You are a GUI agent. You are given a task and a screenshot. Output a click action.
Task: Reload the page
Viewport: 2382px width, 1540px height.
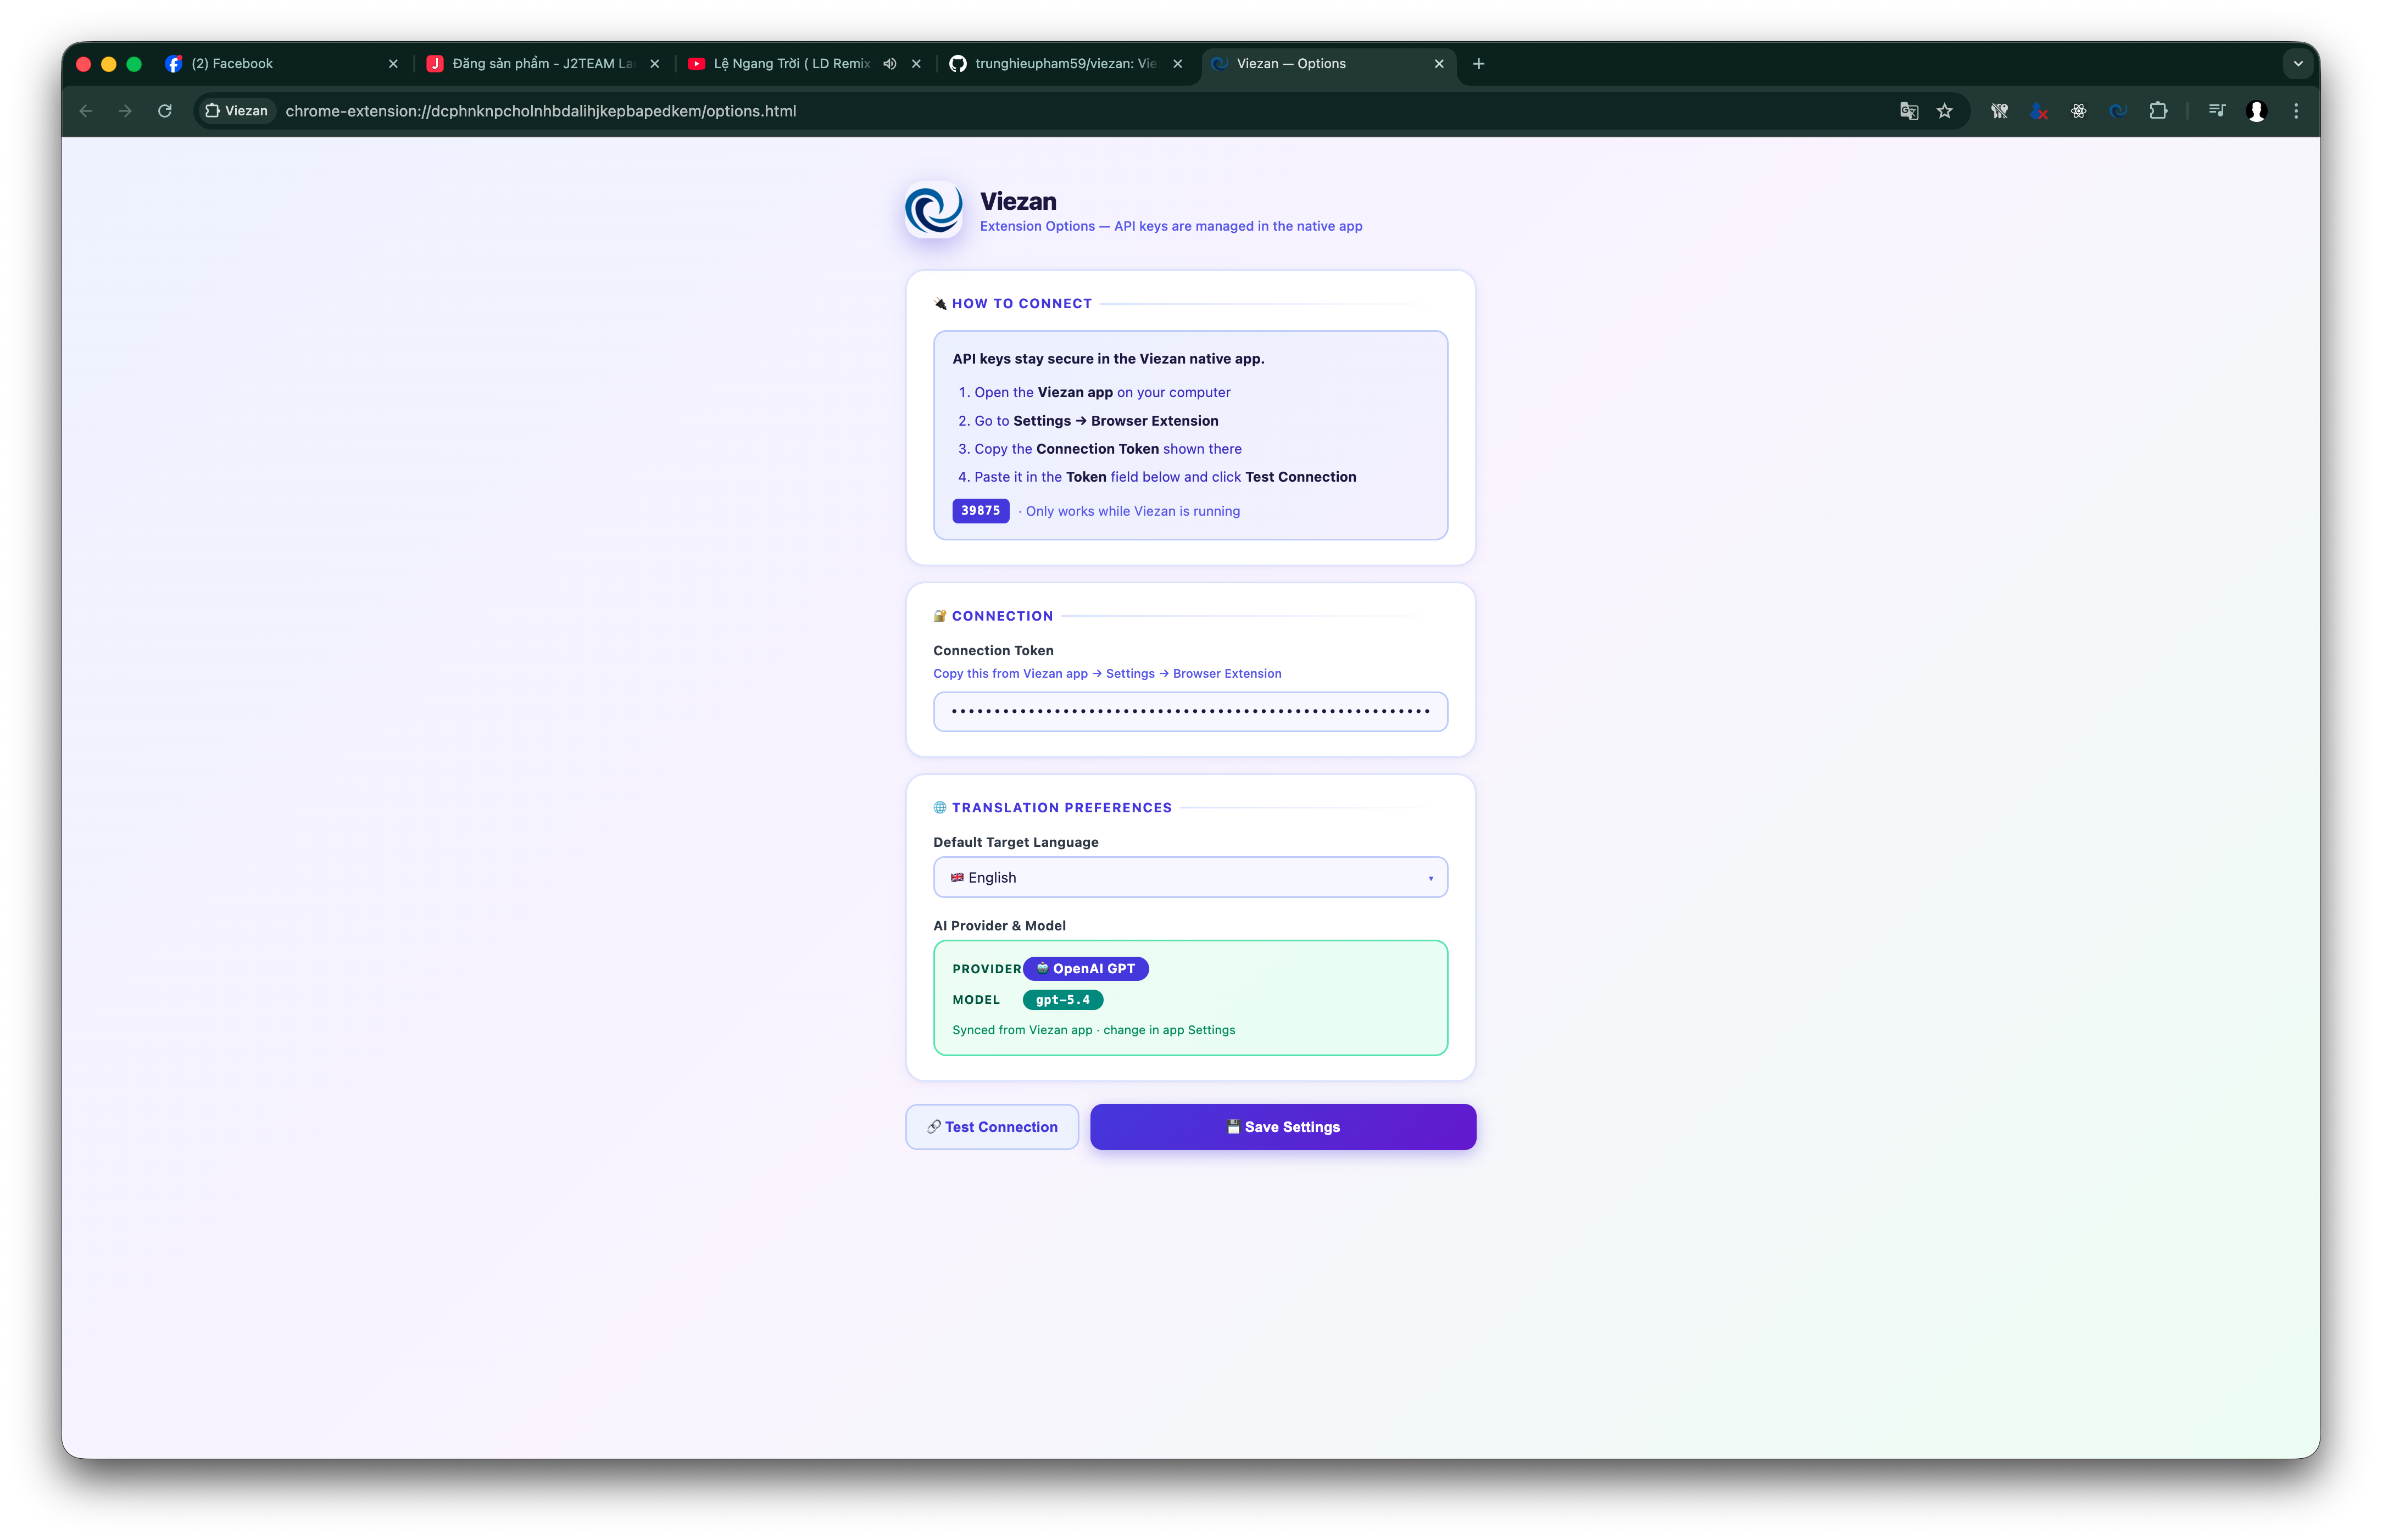tap(165, 111)
